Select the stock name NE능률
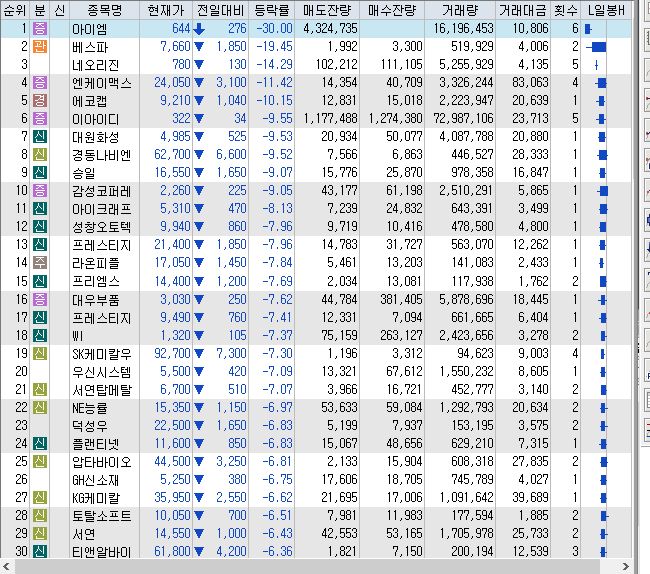Screen dimensions: 650x574 pos(90,408)
